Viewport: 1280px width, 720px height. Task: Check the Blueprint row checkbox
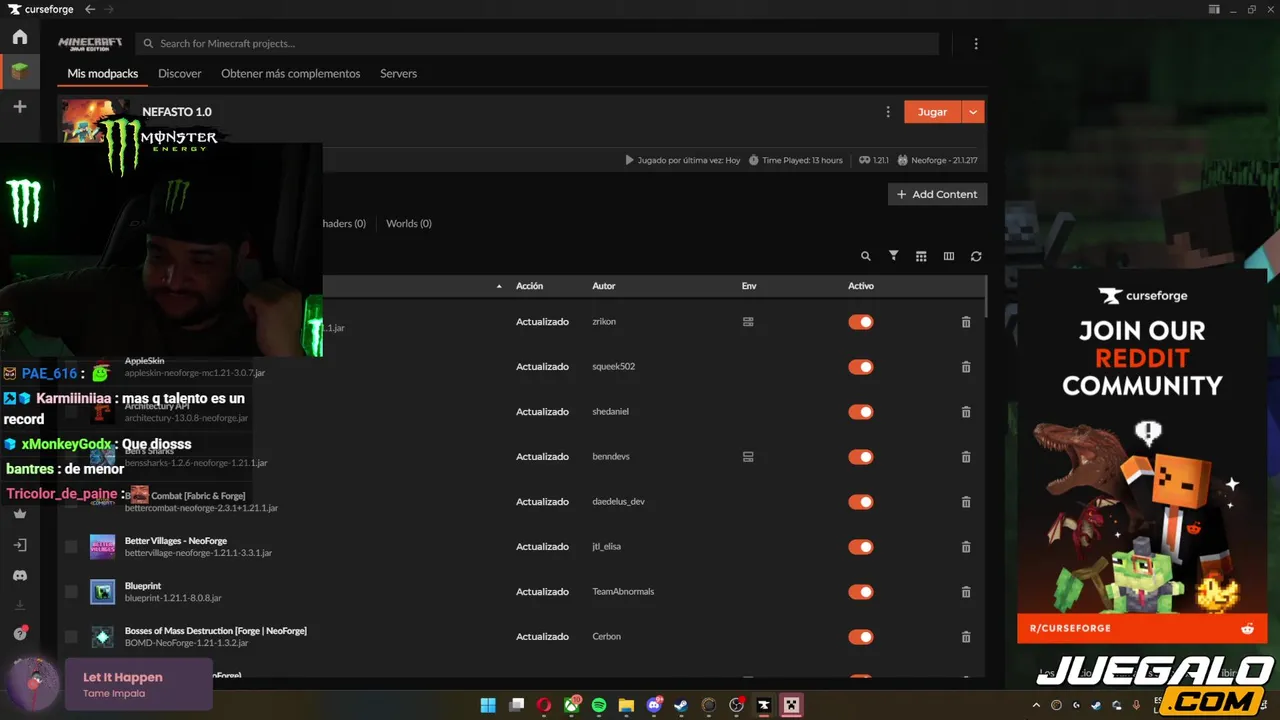point(71,592)
